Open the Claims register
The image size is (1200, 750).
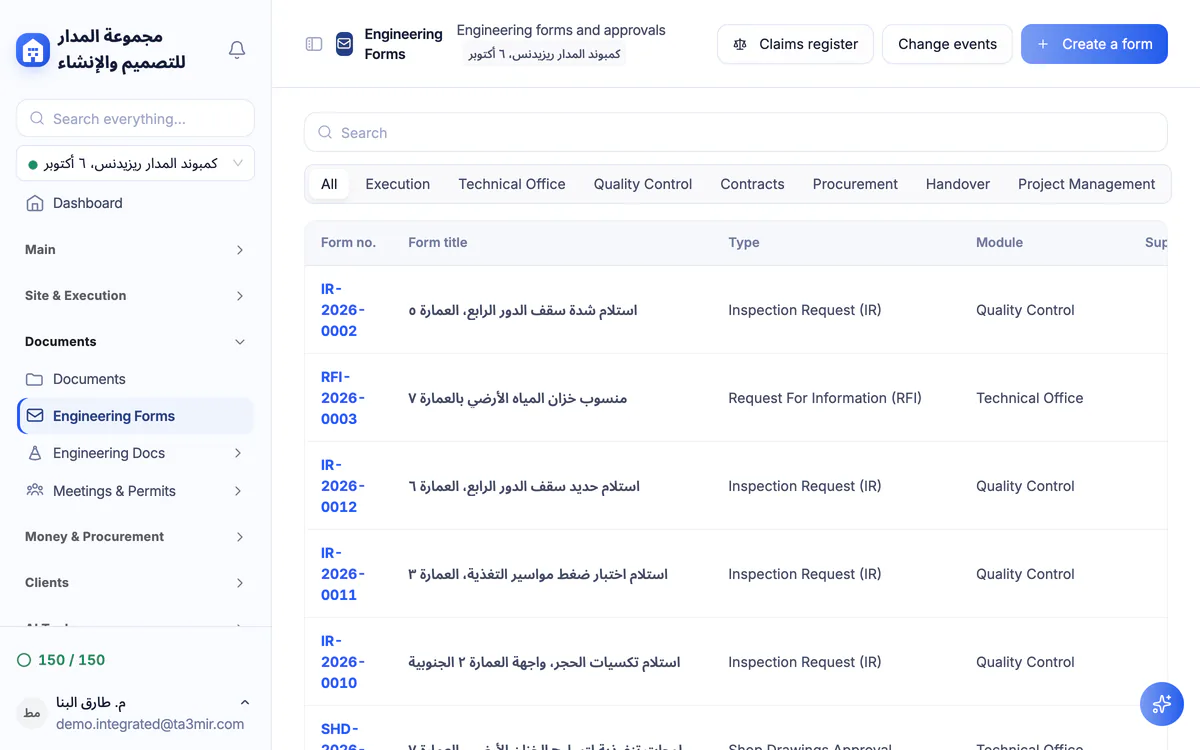(x=795, y=44)
